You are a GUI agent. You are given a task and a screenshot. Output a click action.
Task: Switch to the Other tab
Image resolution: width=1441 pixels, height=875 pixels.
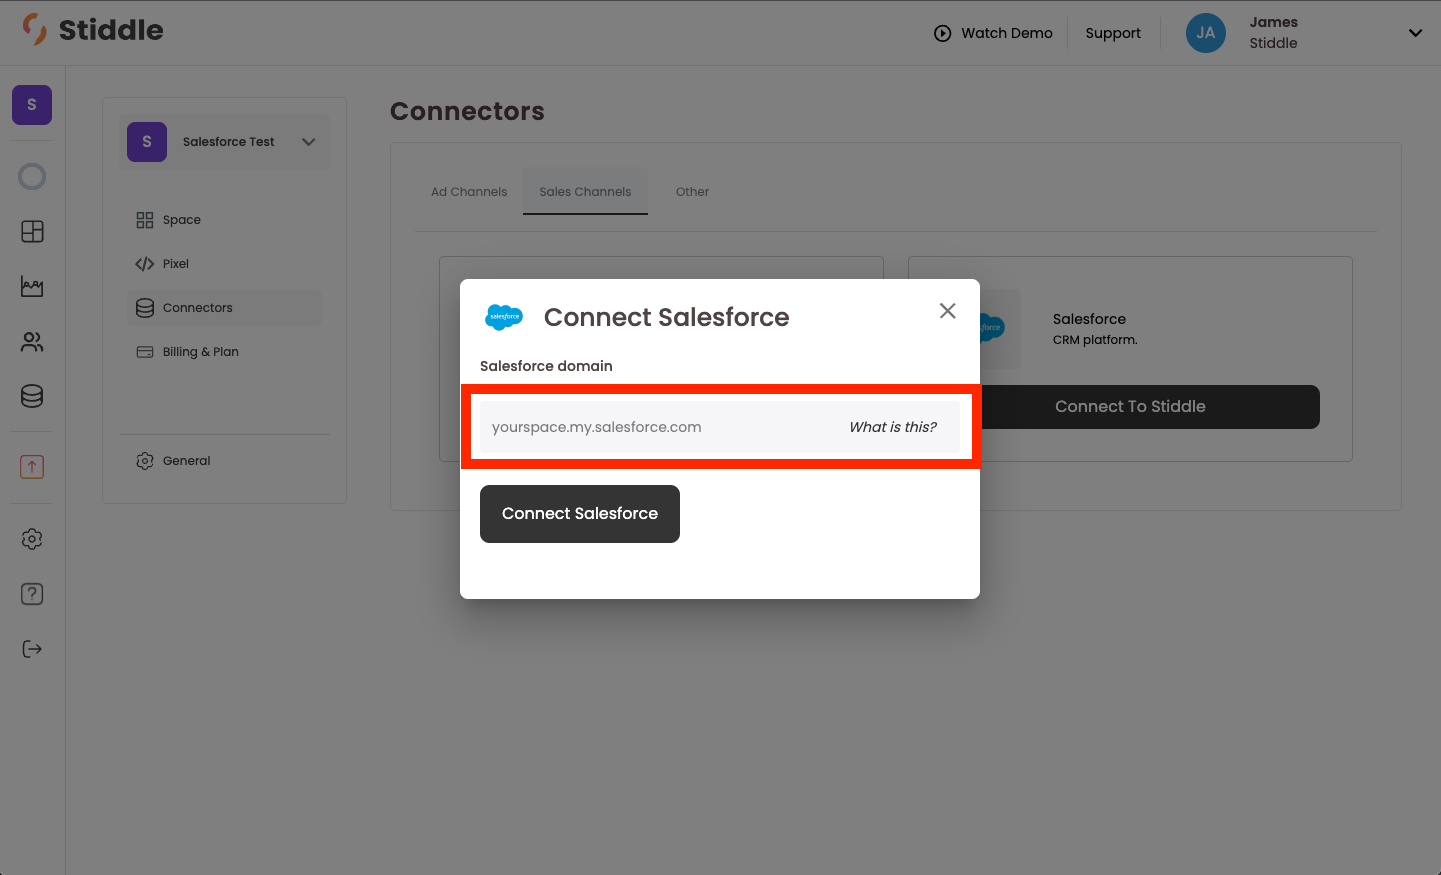click(x=692, y=192)
